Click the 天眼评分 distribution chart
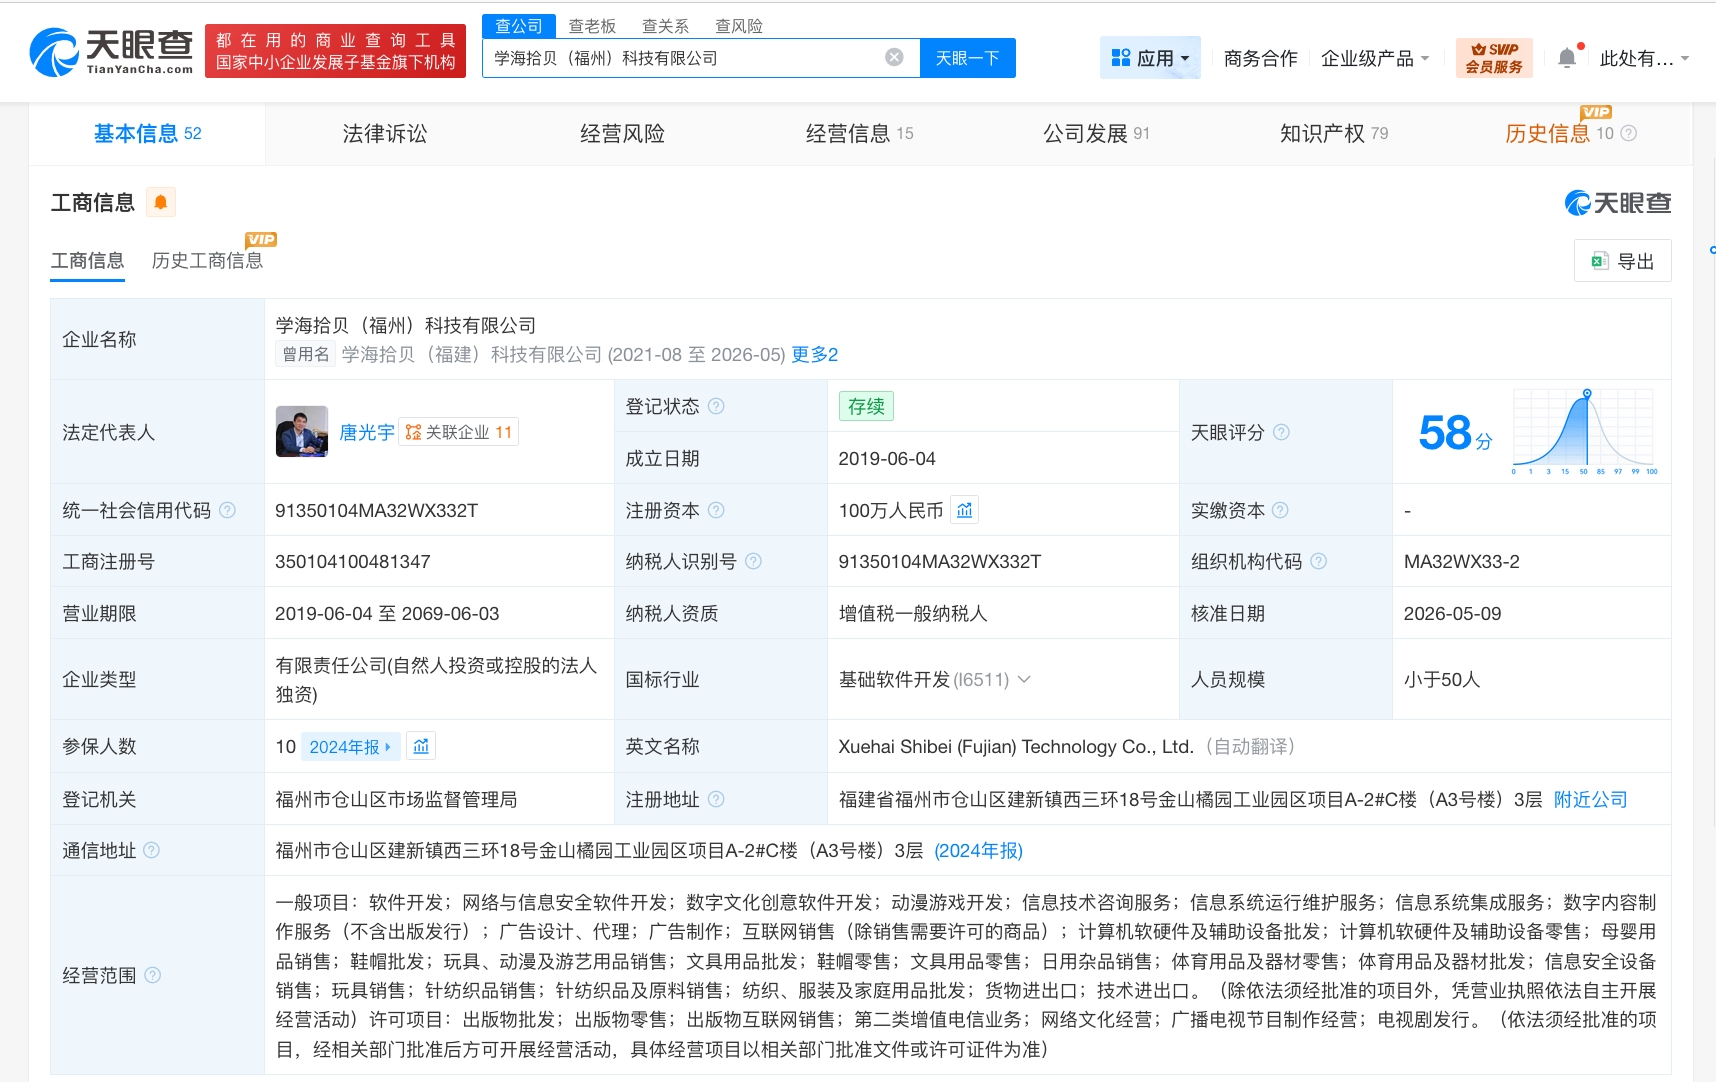The image size is (1716, 1082). (x=1585, y=432)
